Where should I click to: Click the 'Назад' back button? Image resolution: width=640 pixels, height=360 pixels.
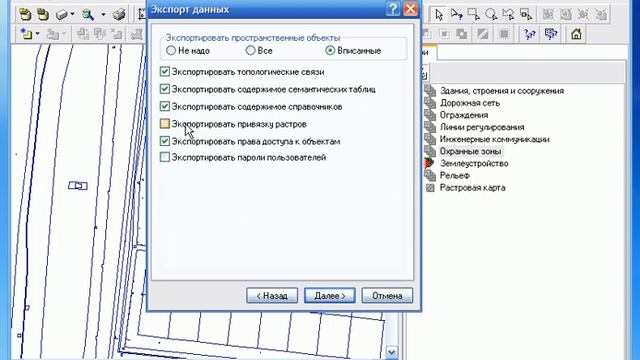point(272,296)
